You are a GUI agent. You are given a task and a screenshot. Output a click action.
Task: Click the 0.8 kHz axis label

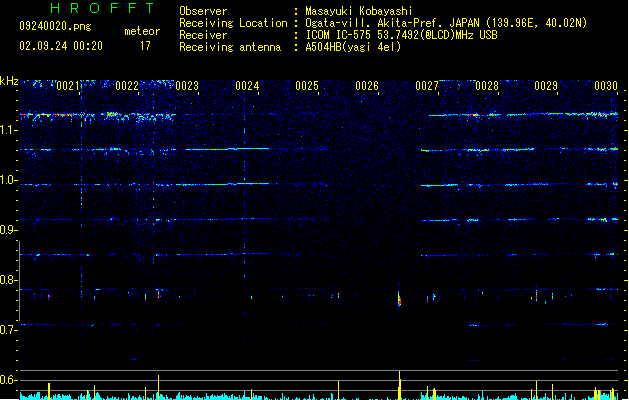(x=9, y=280)
